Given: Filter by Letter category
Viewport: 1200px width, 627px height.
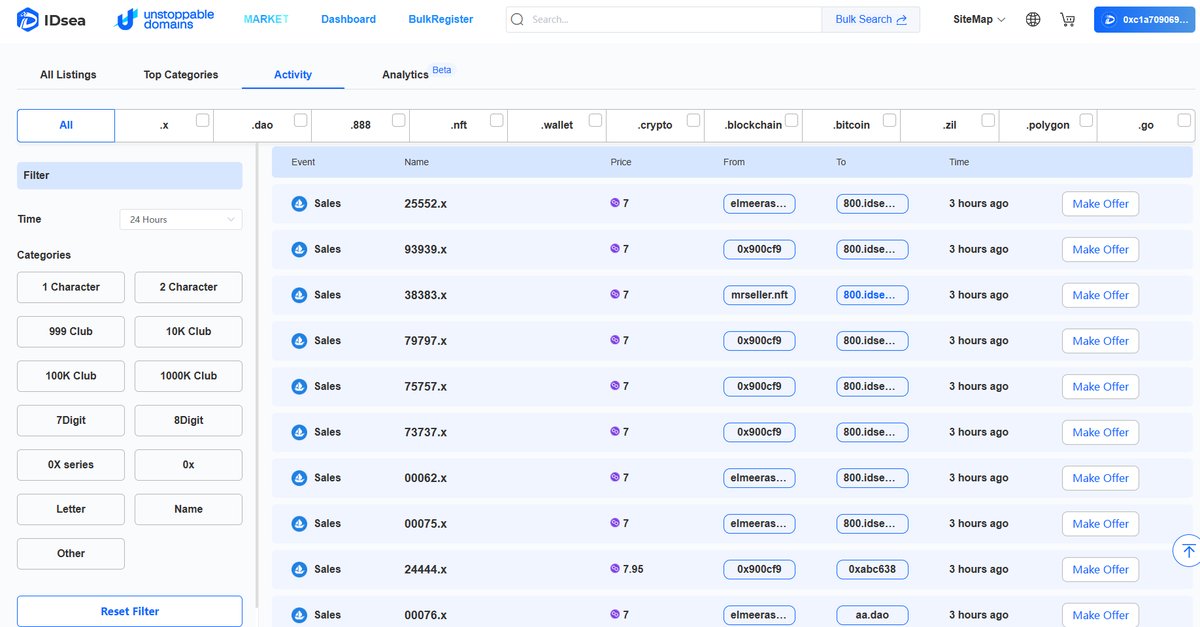Looking at the screenshot, I should coord(71,509).
